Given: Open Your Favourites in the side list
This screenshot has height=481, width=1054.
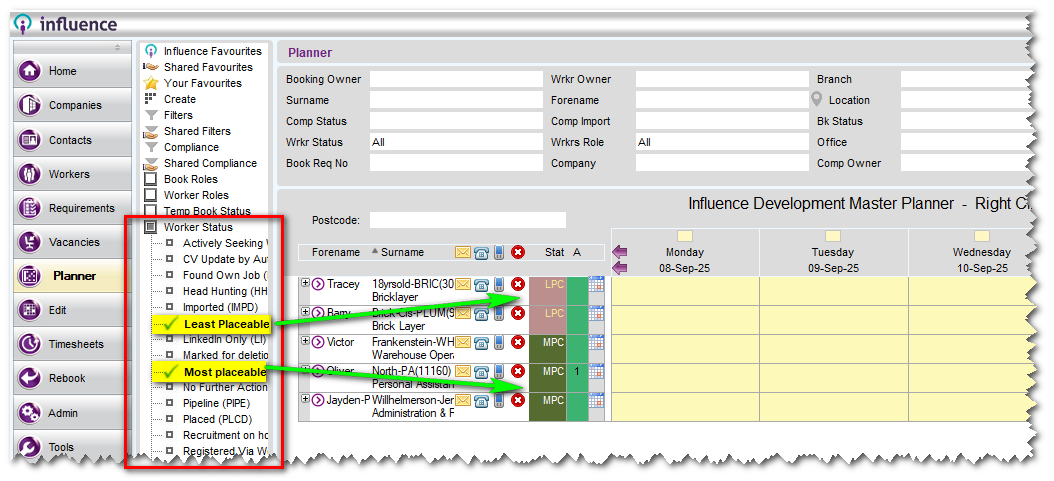Looking at the screenshot, I should pos(202,83).
